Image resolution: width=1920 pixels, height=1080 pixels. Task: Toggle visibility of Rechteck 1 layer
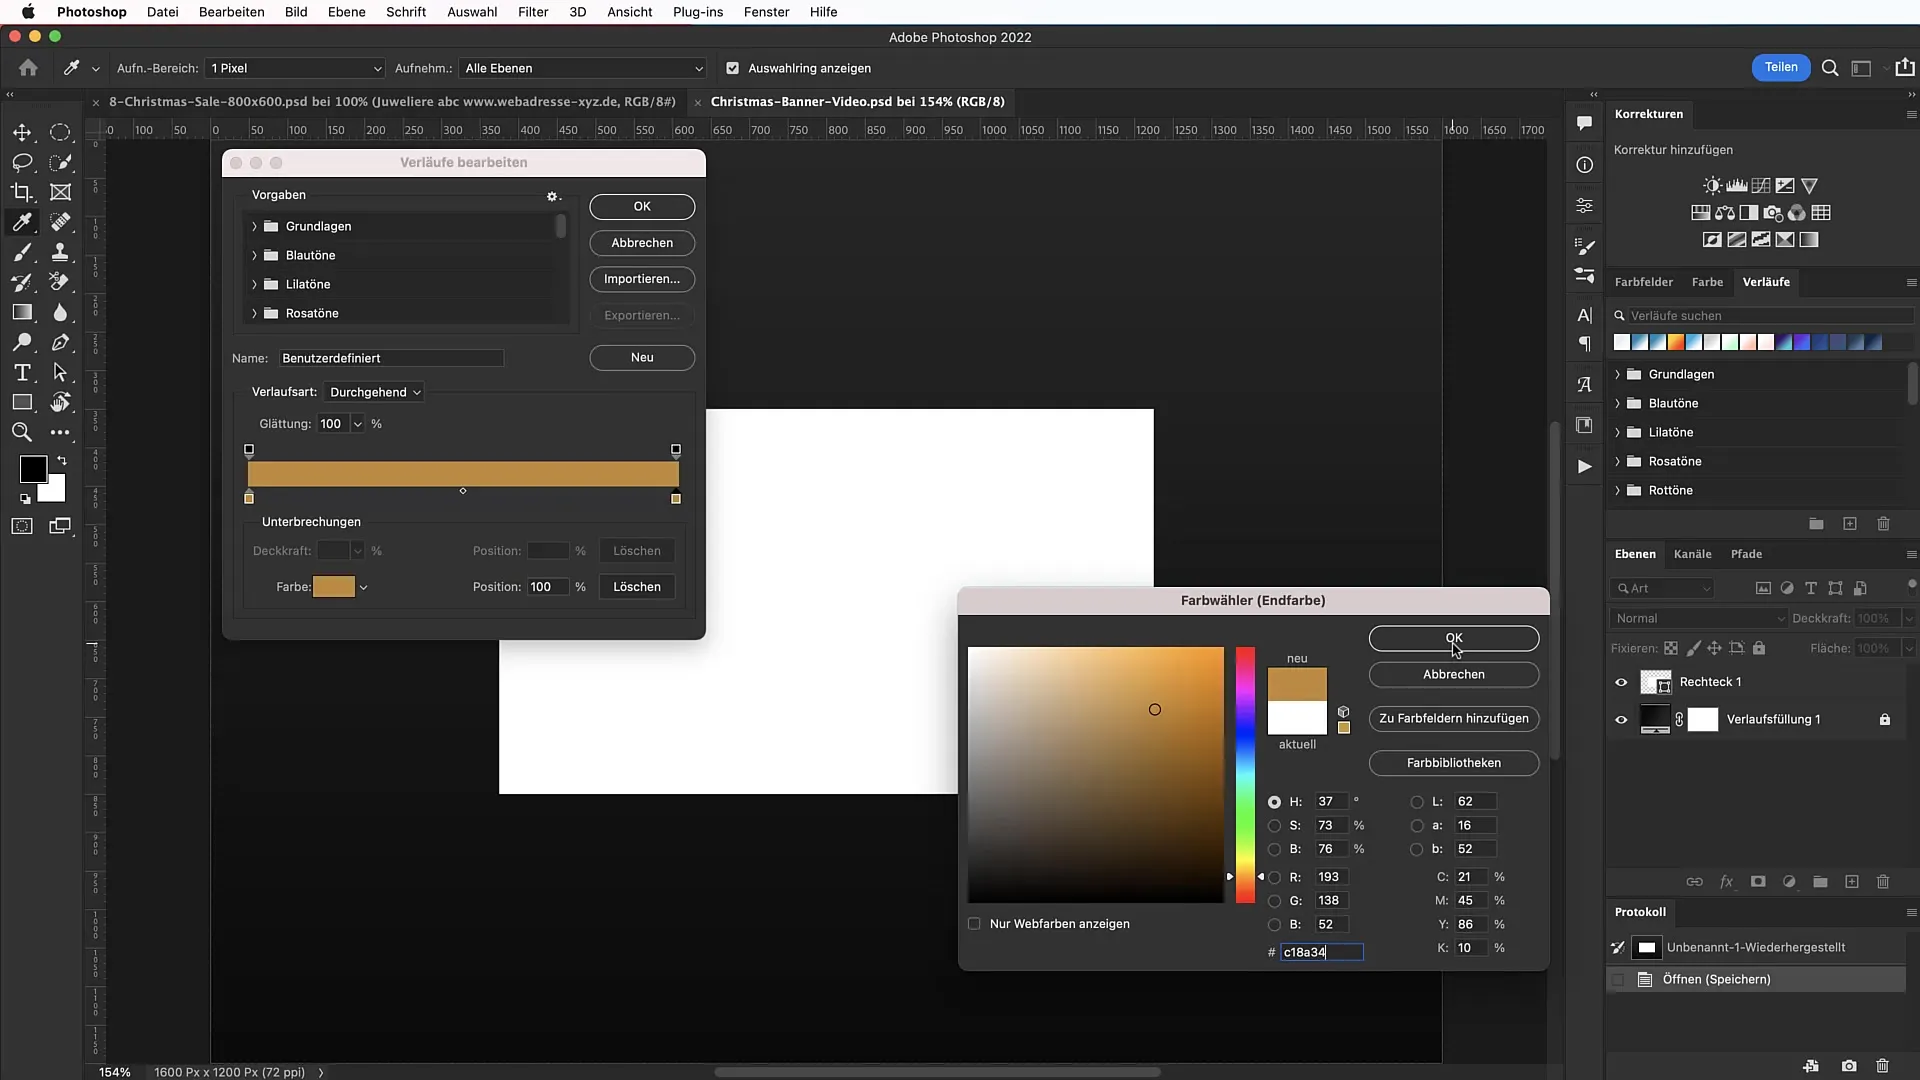[x=1621, y=682]
